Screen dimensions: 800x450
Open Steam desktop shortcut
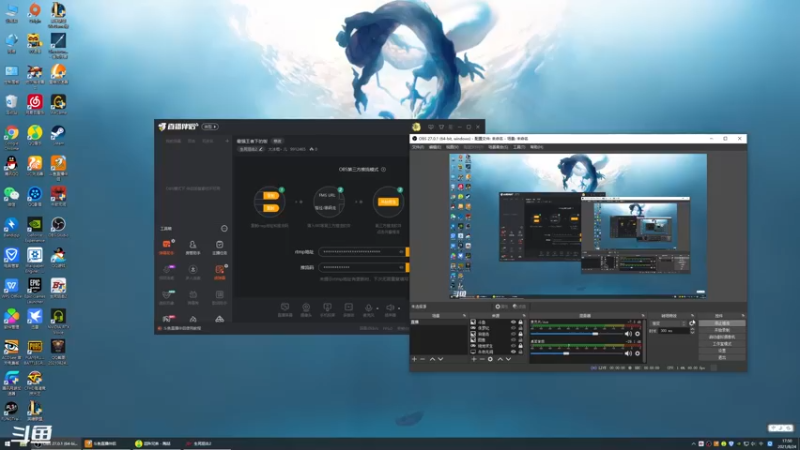(58, 136)
